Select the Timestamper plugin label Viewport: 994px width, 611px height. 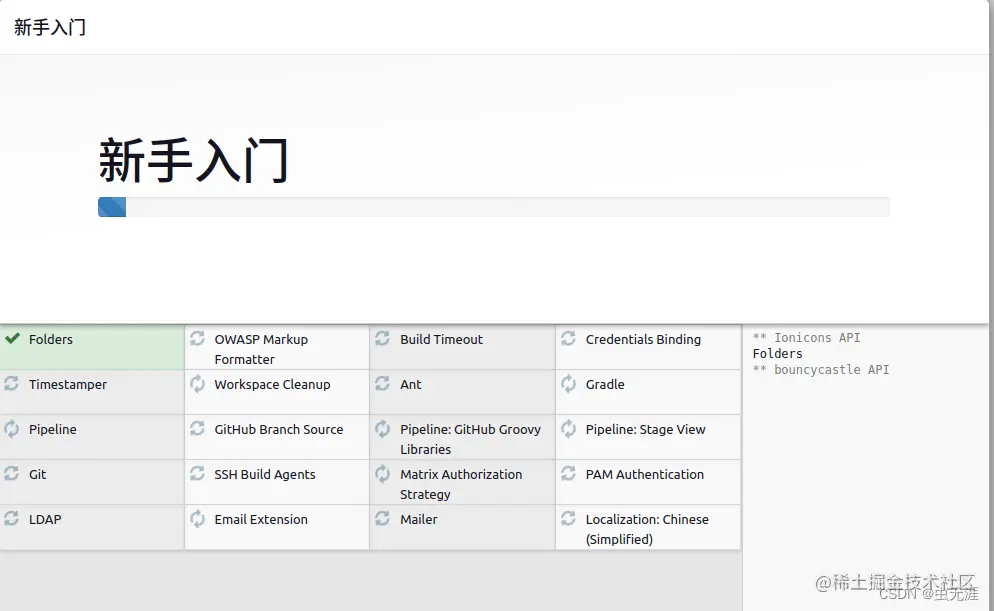[x=68, y=385]
